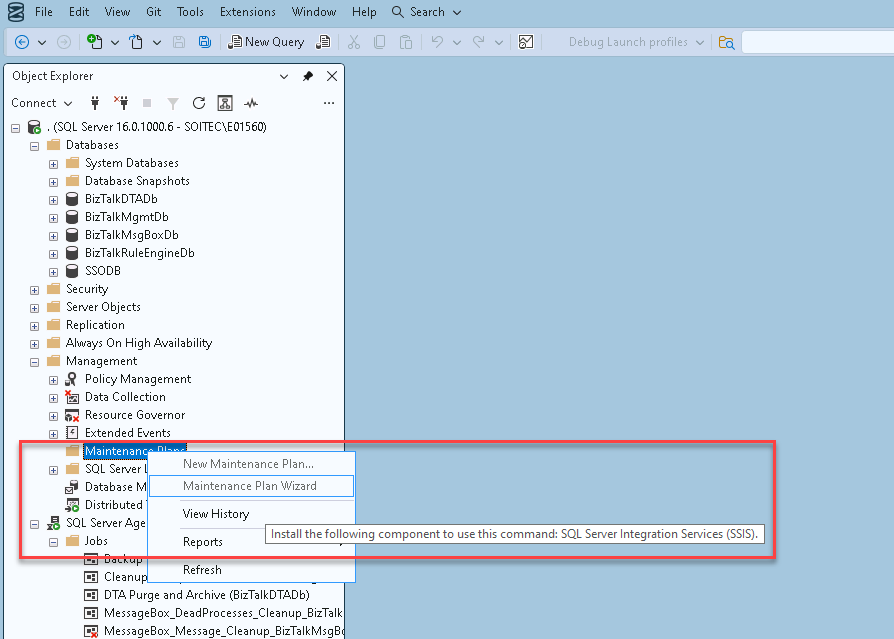The image size is (894, 639).
Task: Click the Object Explorer activity pulse icon
Action: tap(251, 103)
